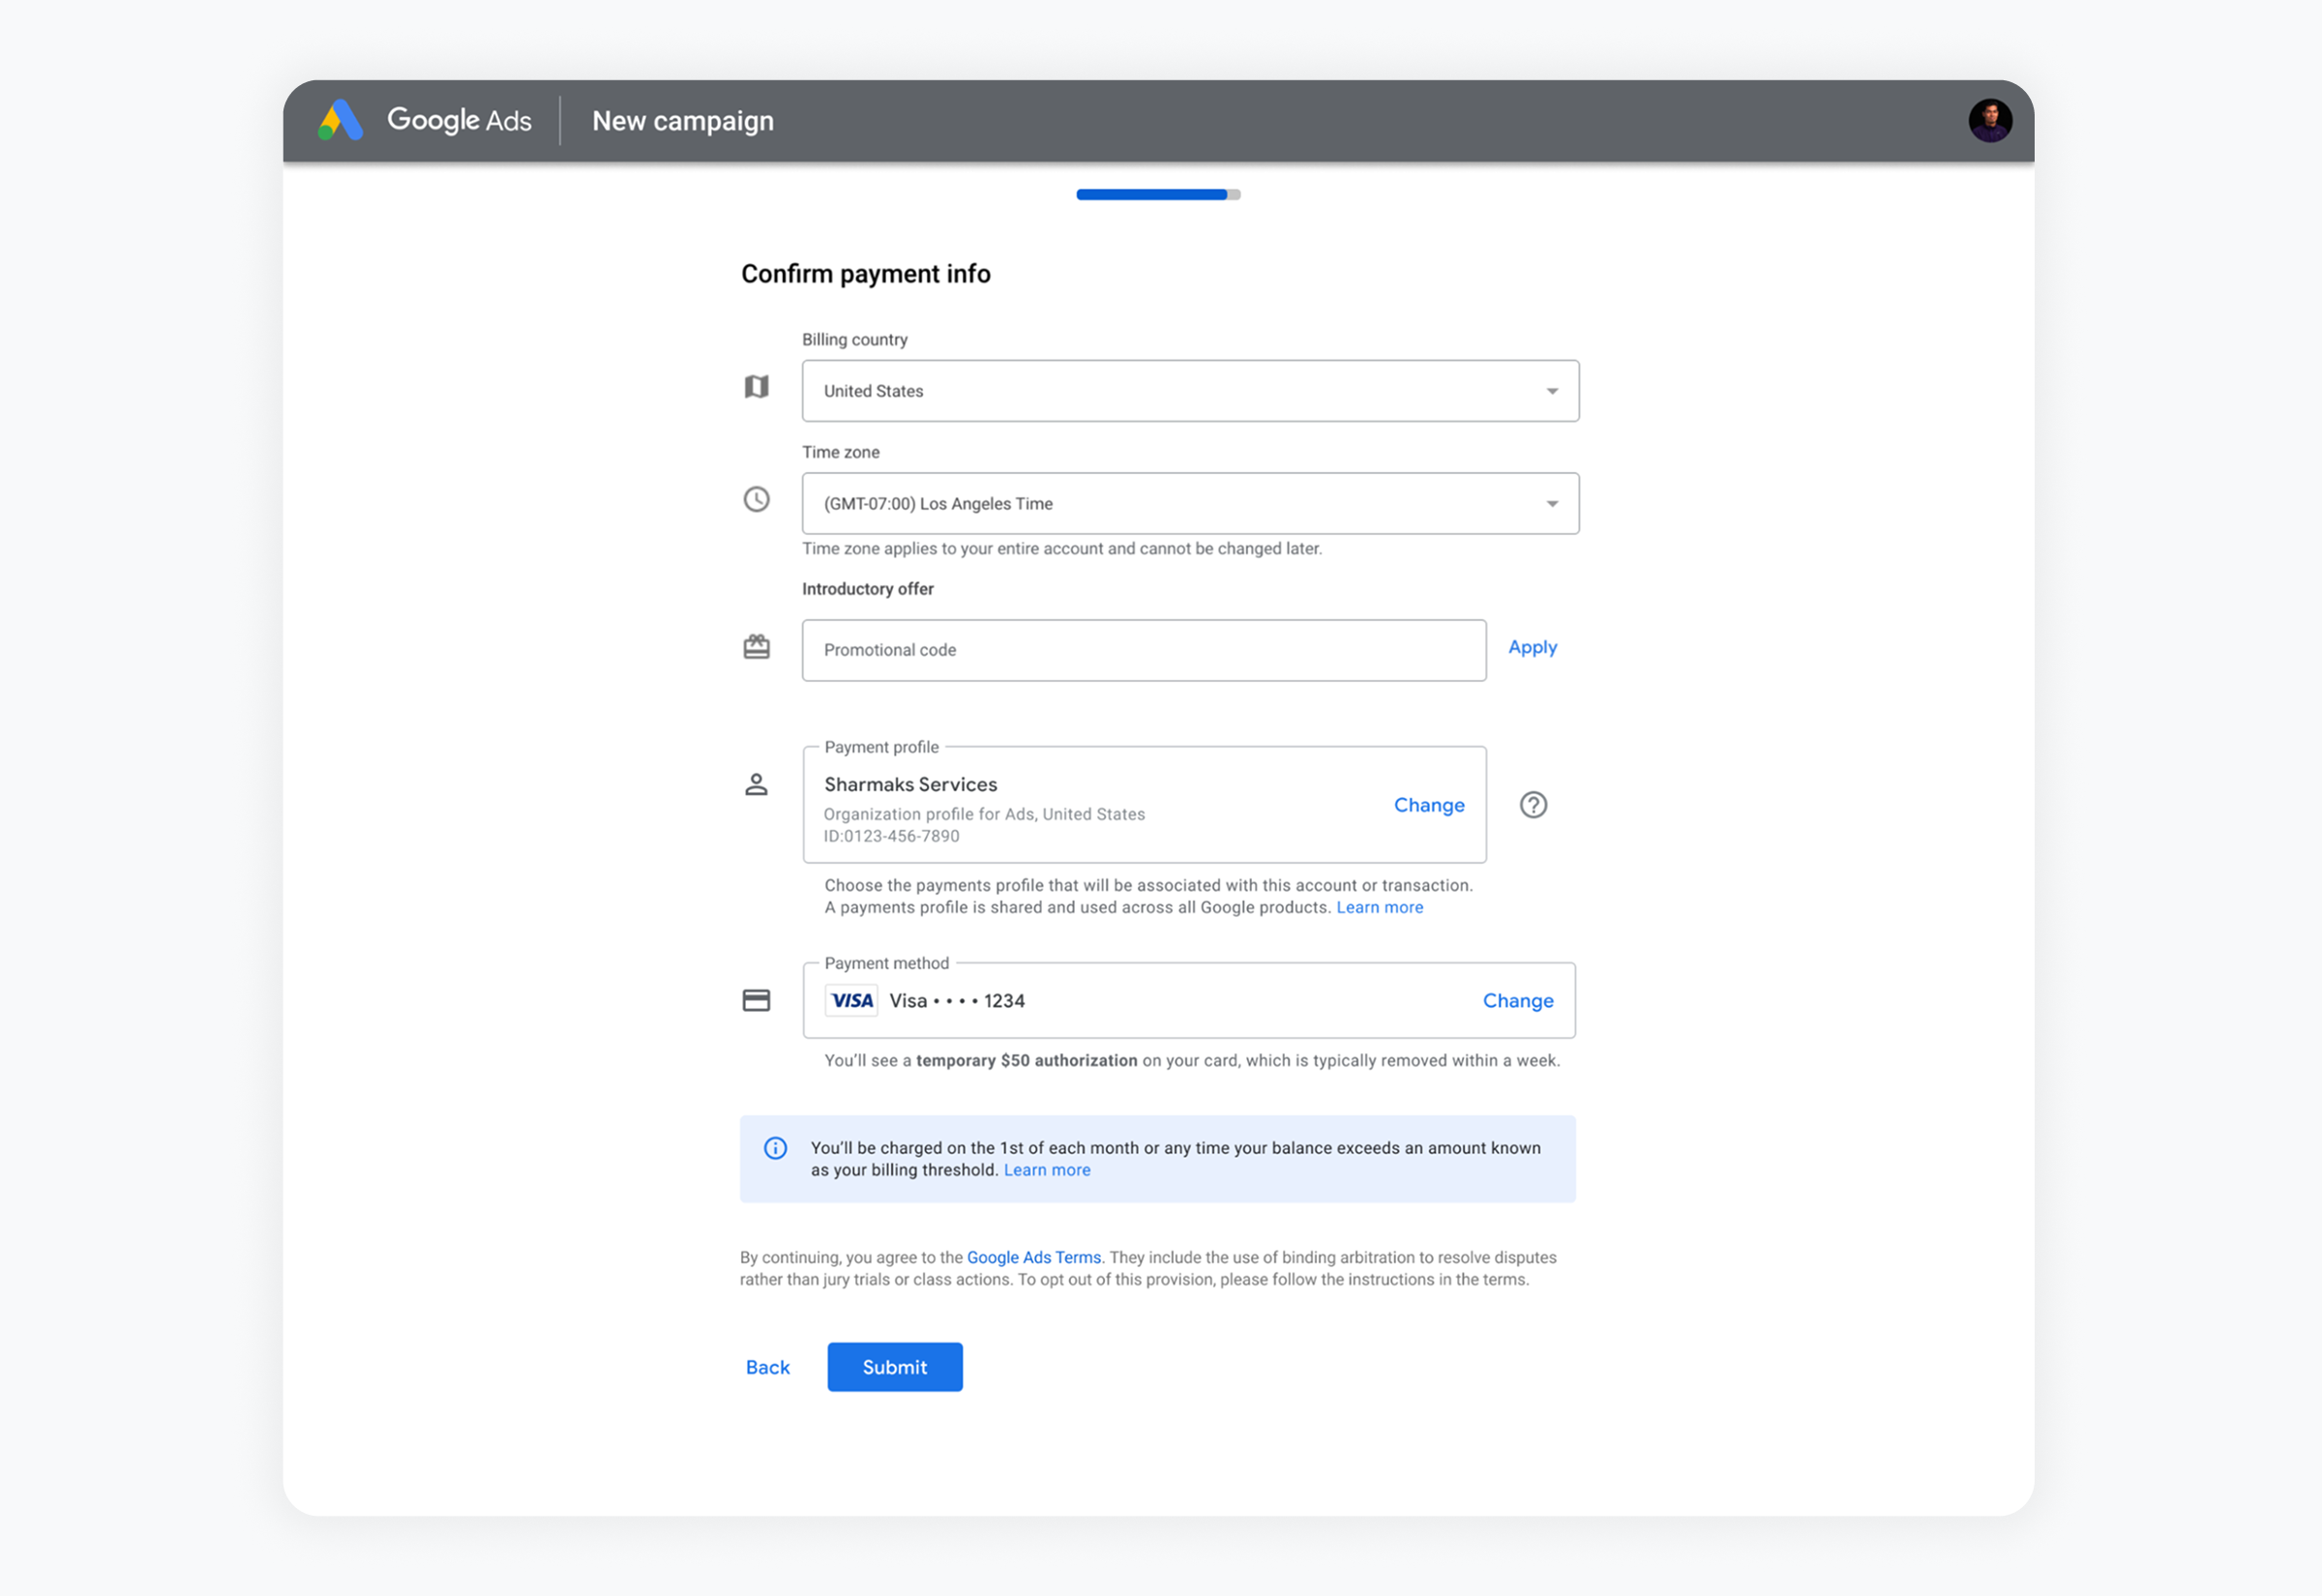
Task: Click the billing country map icon
Action: (757, 387)
